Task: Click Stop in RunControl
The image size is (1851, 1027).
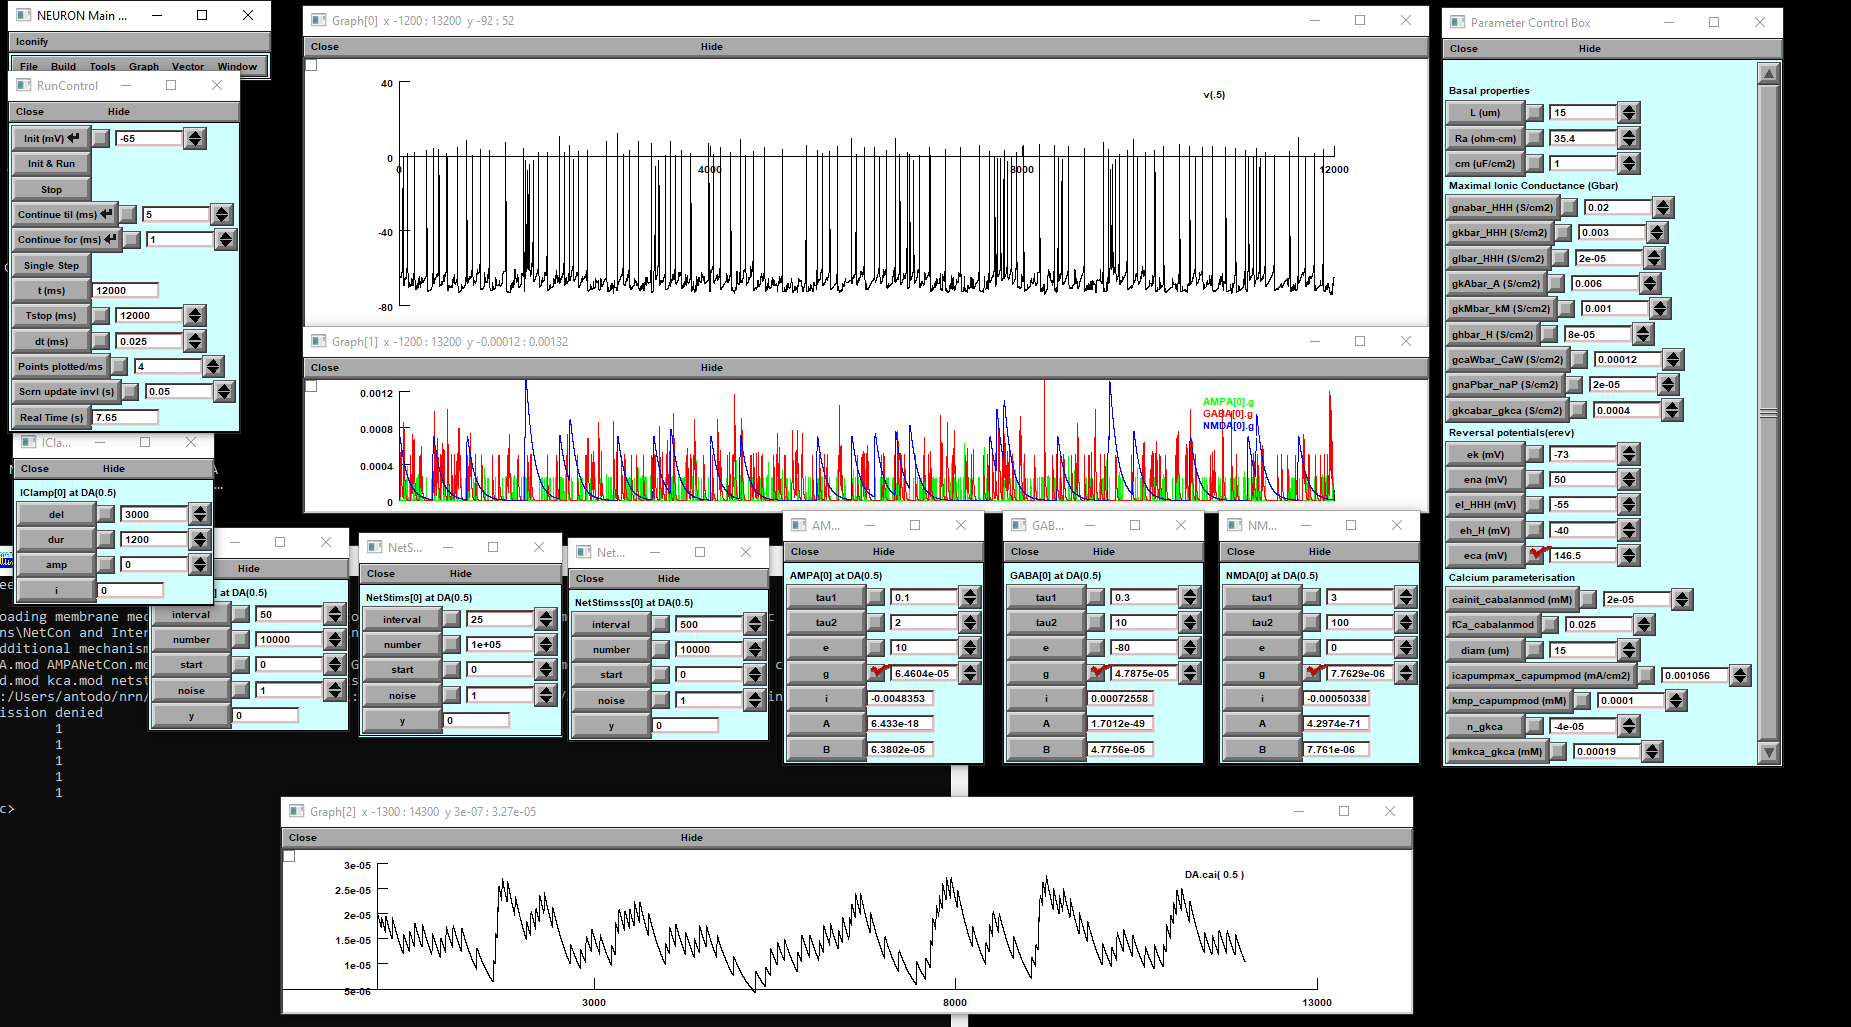Action: pyautogui.click(x=50, y=189)
